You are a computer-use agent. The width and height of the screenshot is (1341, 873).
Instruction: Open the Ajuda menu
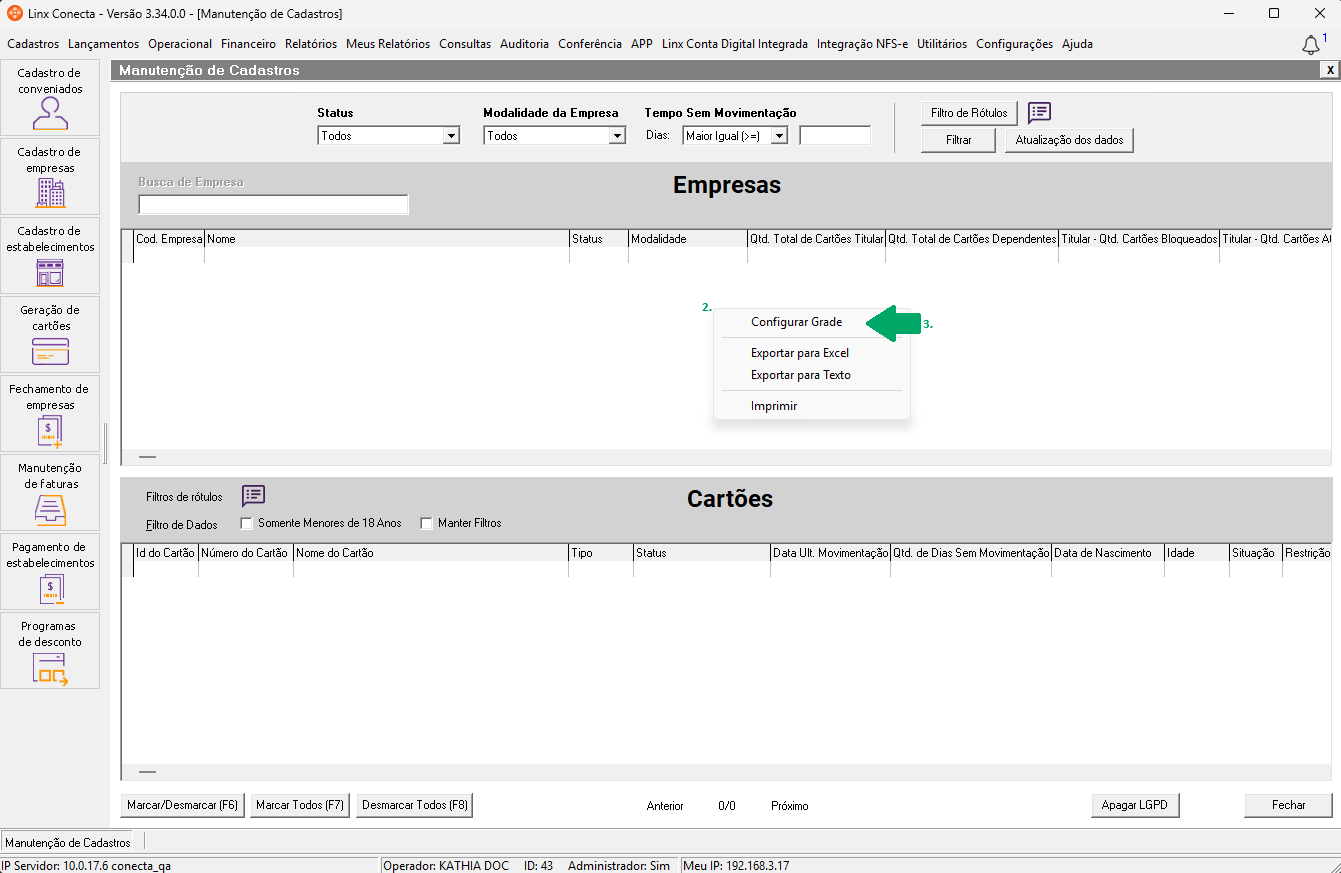[1077, 44]
